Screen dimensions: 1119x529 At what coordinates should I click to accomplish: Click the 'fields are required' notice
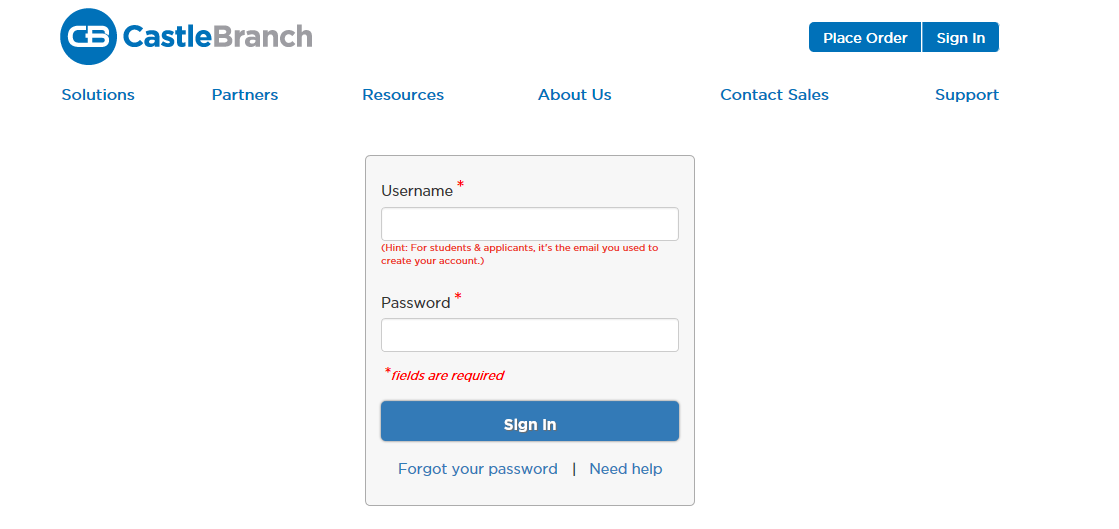pos(447,376)
